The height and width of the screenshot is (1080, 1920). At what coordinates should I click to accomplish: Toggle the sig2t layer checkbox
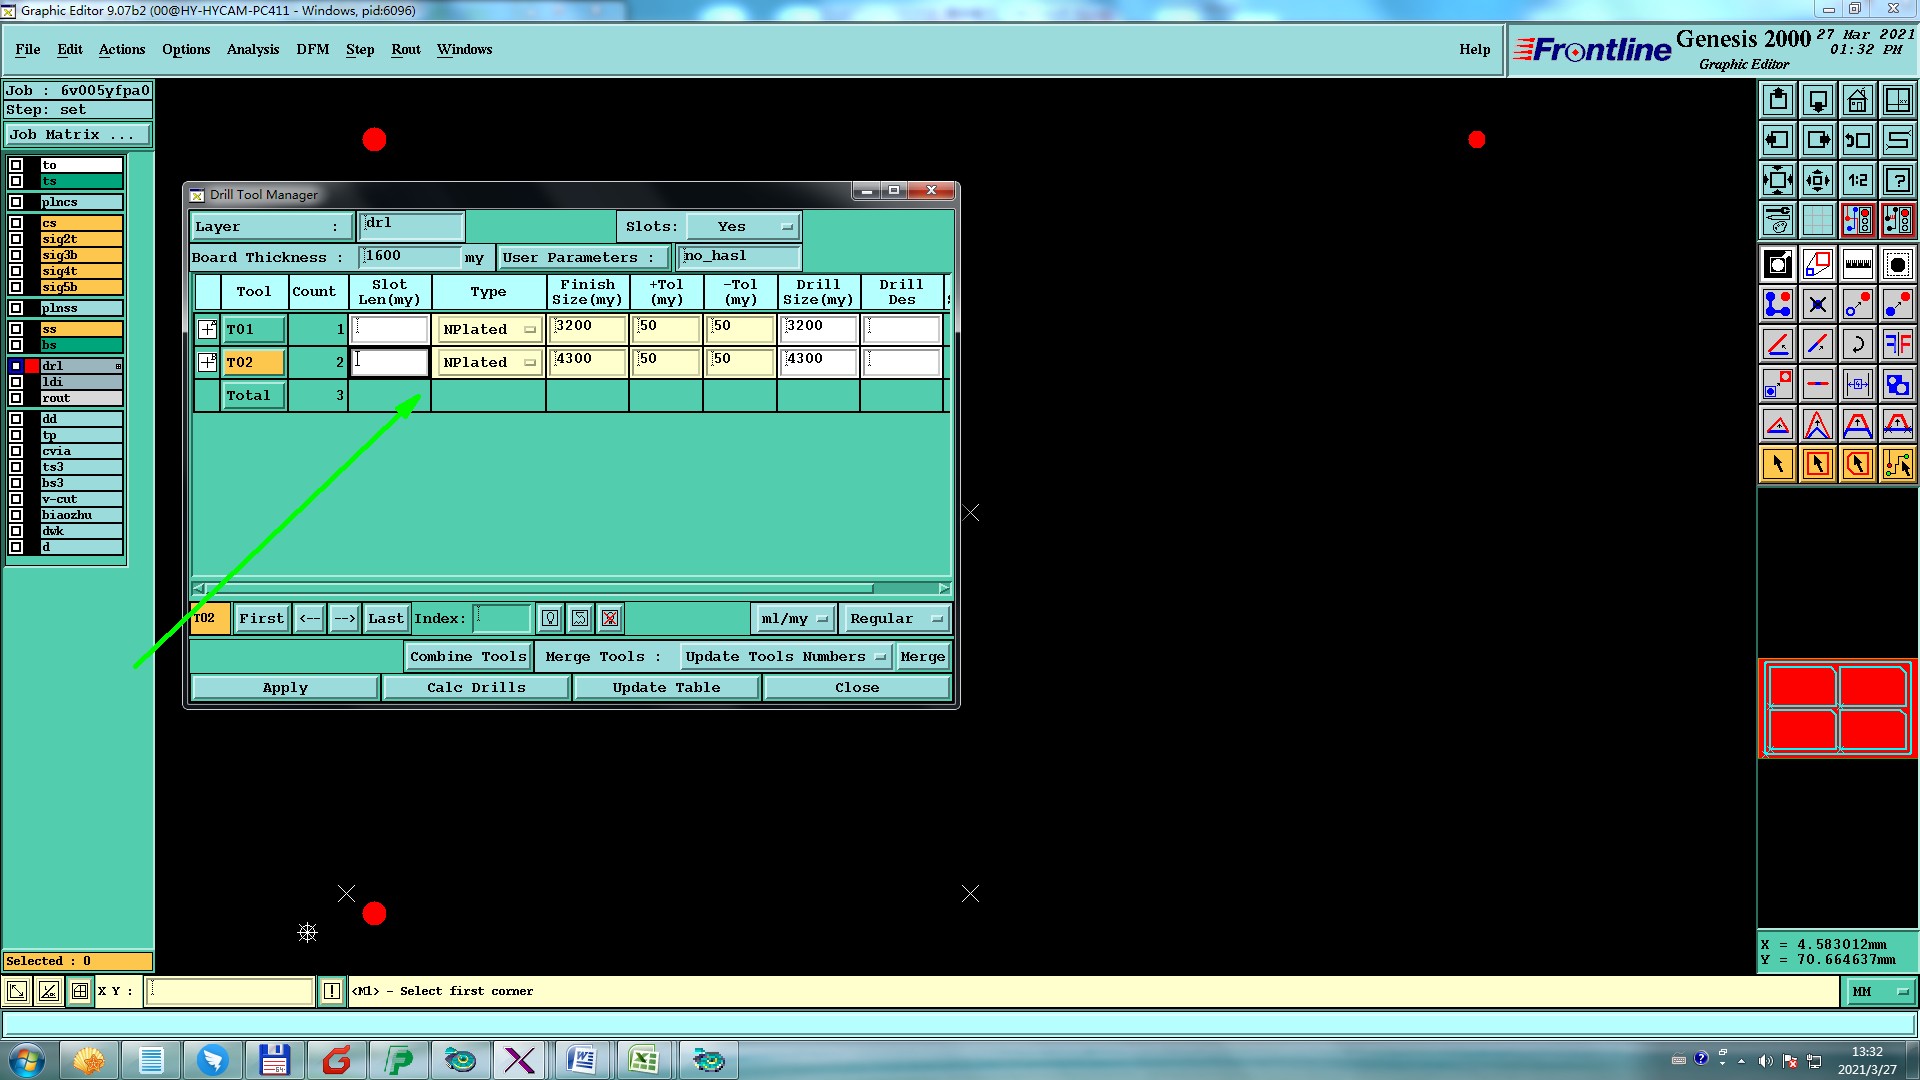[x=16, y=239]
